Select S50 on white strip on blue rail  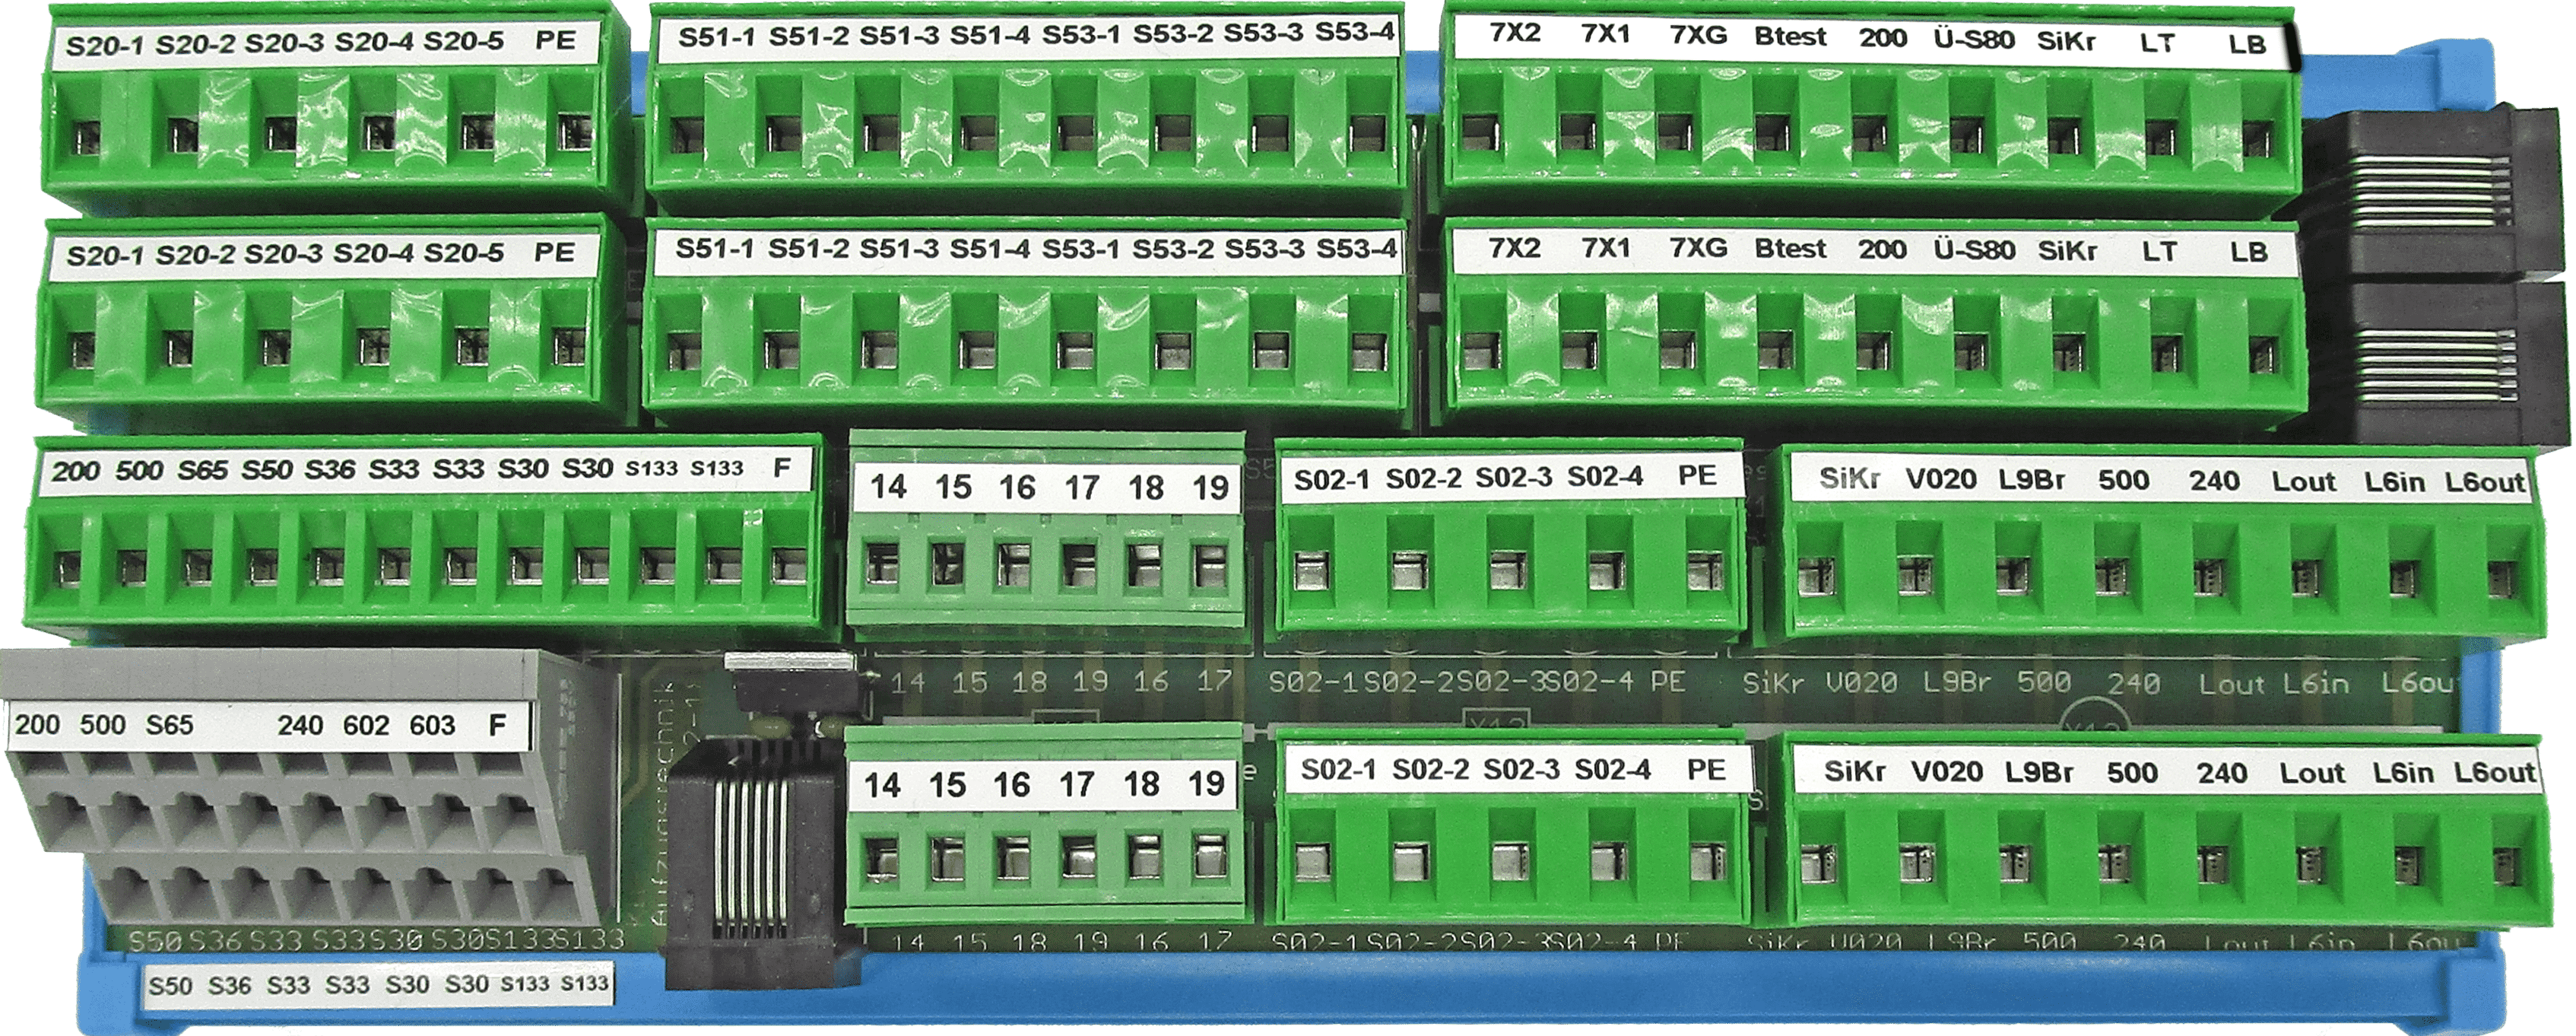point(170,986)
